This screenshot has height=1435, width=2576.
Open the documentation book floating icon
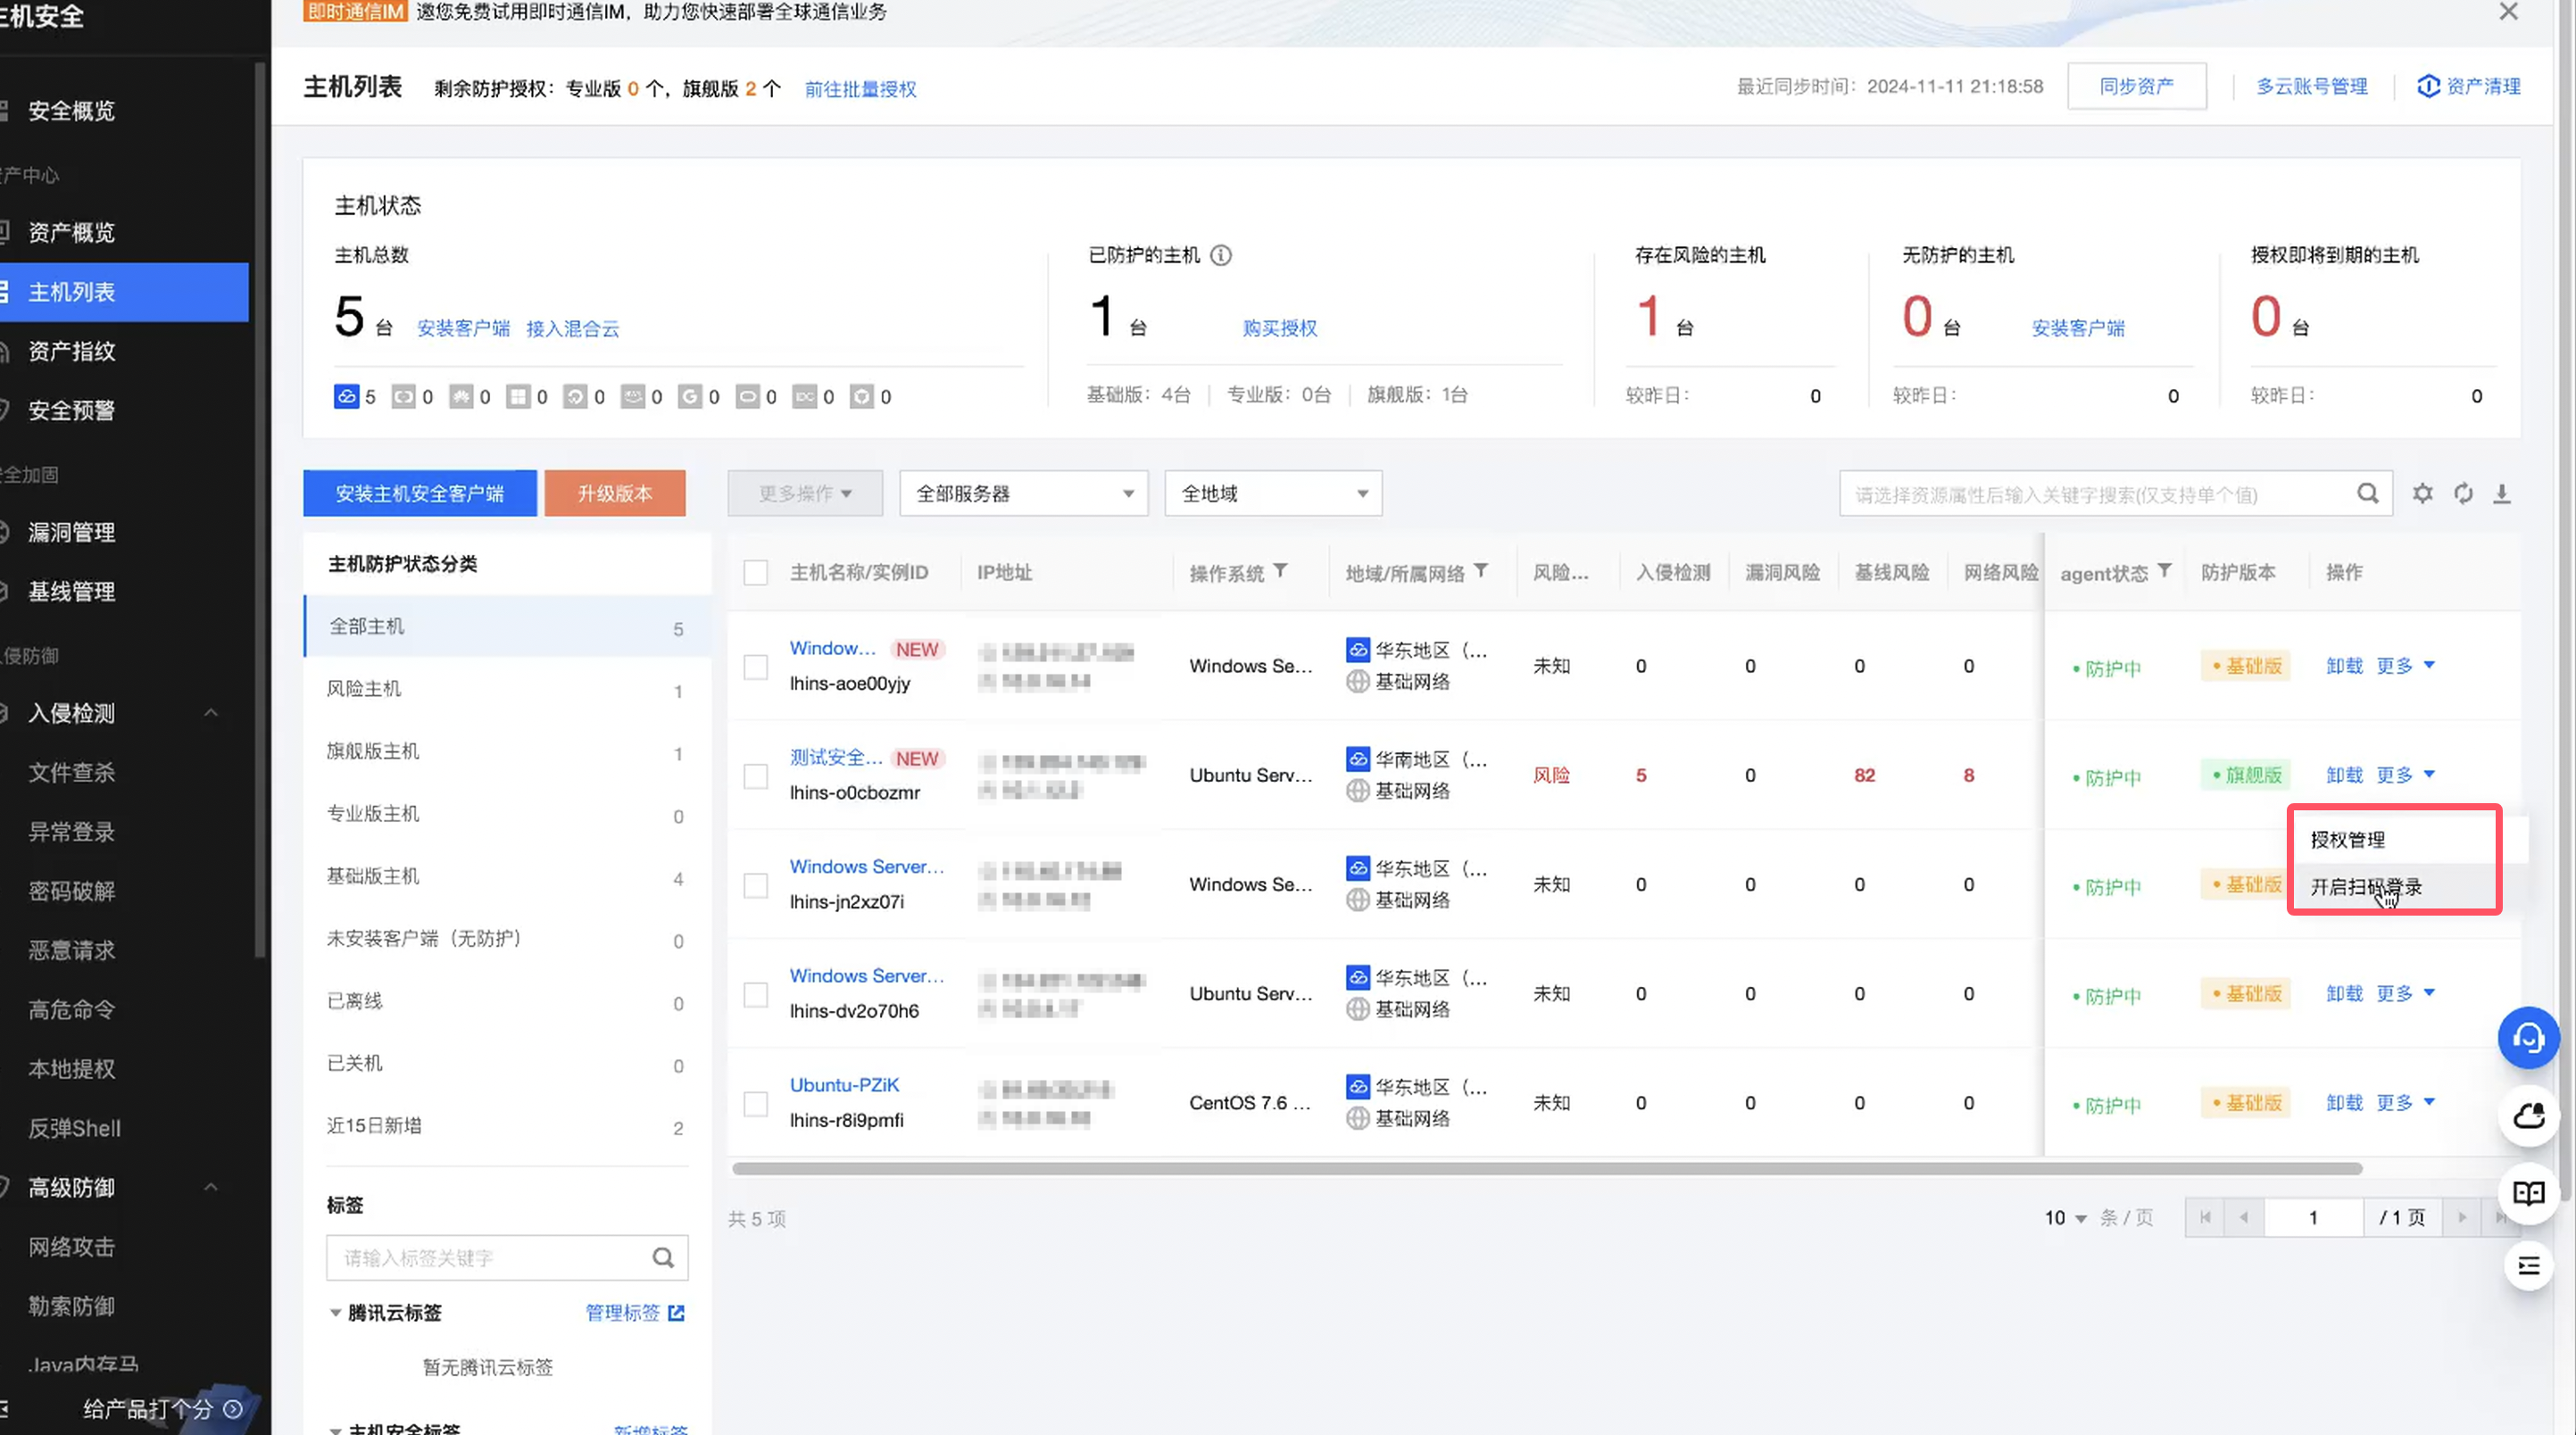coord(2528,1192)
